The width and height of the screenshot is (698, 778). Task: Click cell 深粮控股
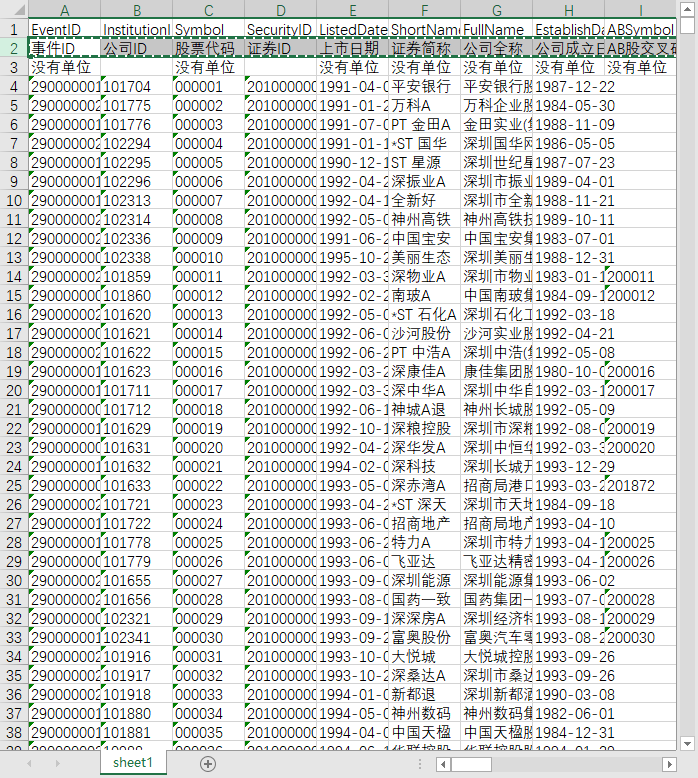[424, 428]
